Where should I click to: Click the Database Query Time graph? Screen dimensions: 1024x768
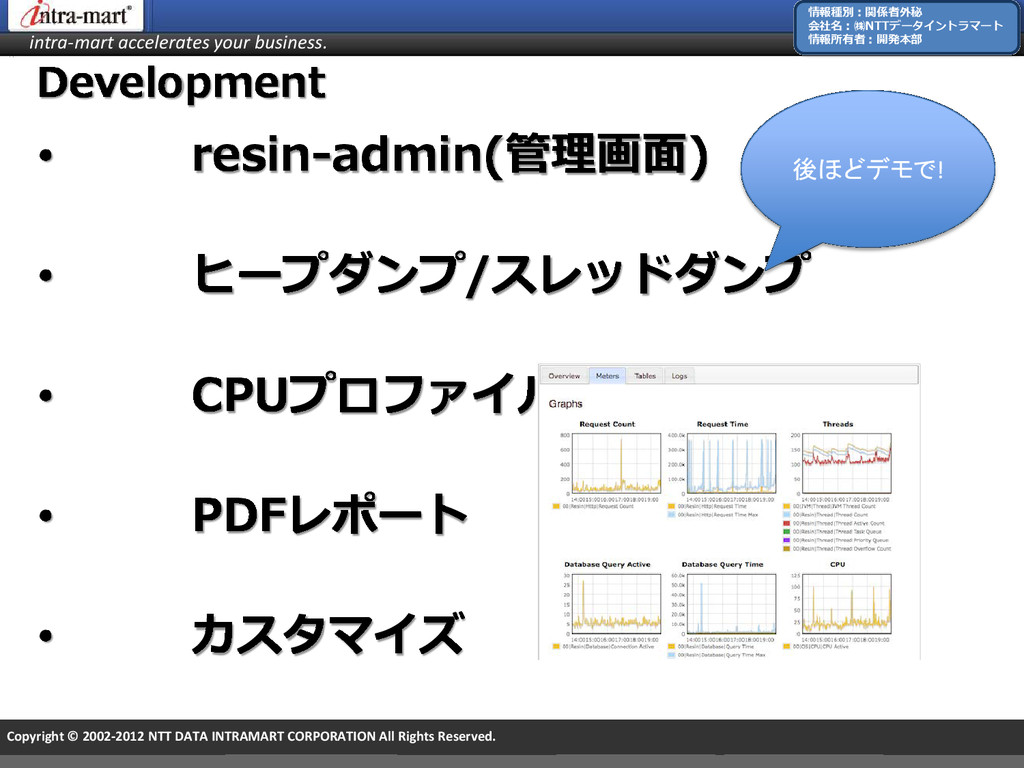coord(731,603)
